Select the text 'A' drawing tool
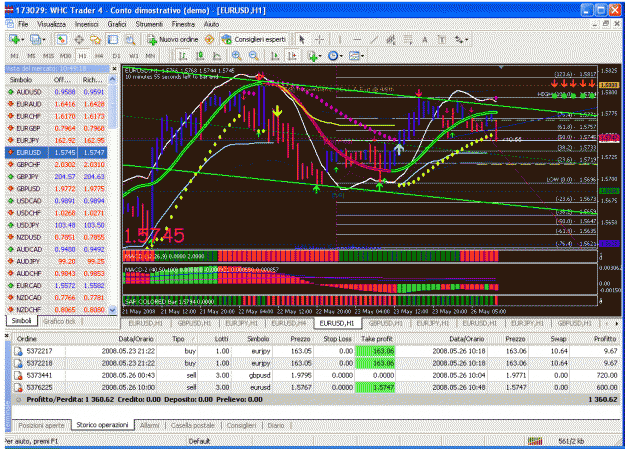The width and height of the screenshot is (625, 449). [425, 39]
